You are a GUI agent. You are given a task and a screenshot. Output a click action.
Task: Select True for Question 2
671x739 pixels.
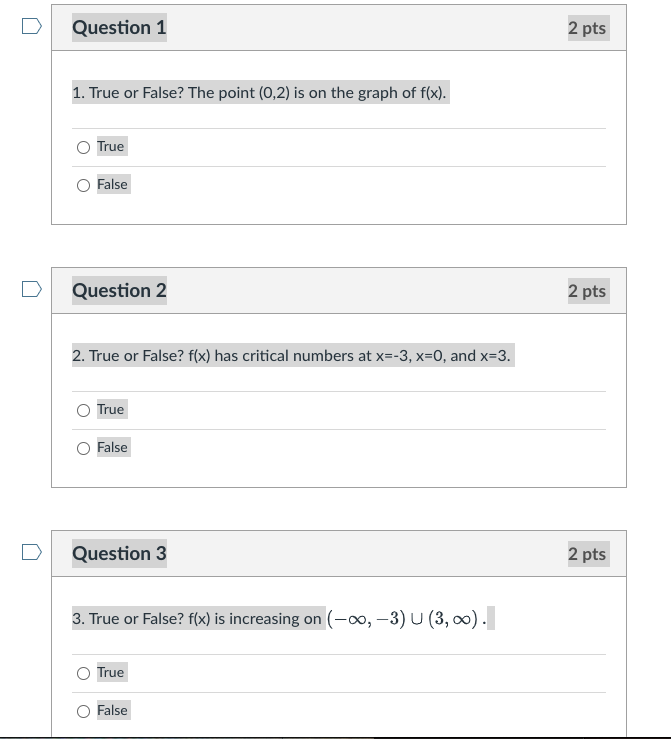(83, 411)
